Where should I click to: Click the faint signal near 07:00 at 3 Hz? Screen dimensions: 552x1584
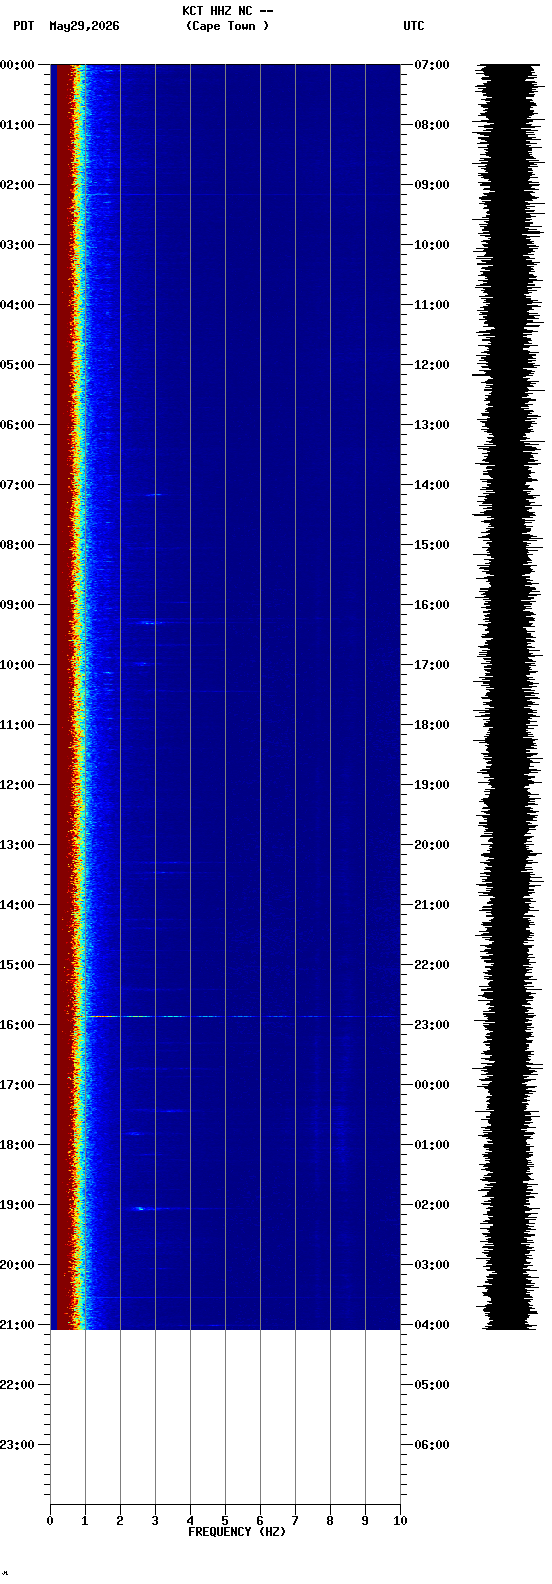154,494
